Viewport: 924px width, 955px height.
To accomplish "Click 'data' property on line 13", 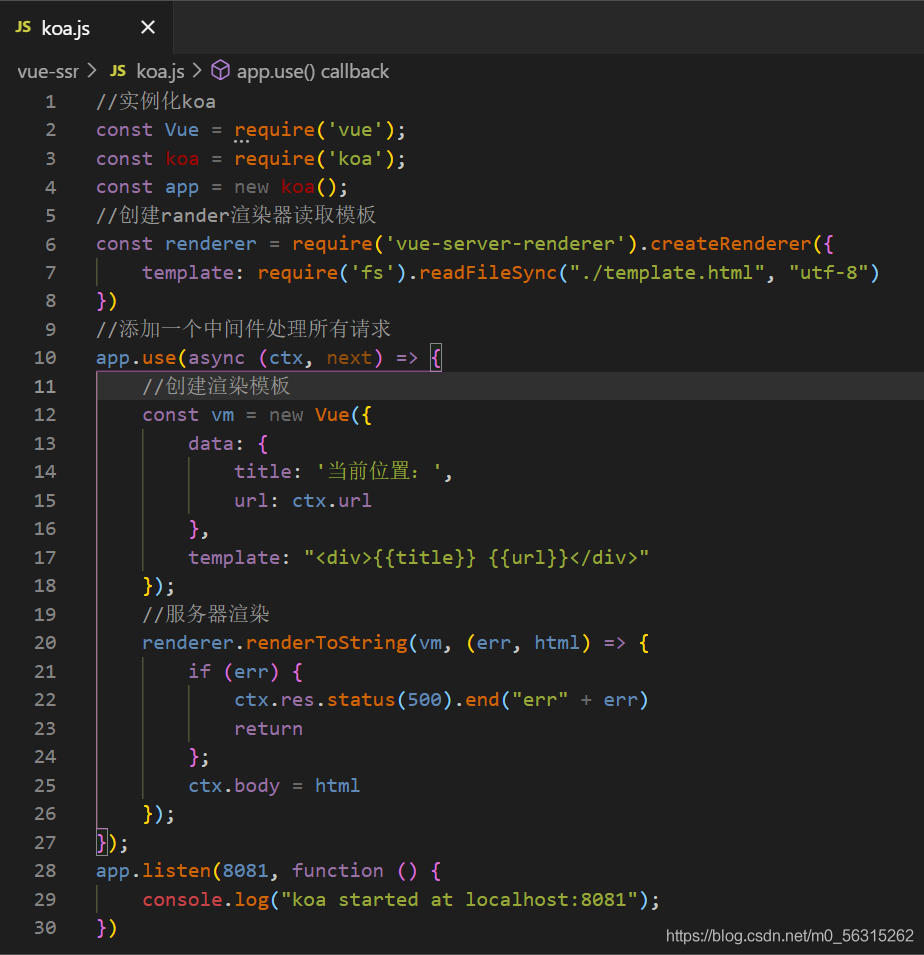I will pyautogui.click(x=211, y=443).
